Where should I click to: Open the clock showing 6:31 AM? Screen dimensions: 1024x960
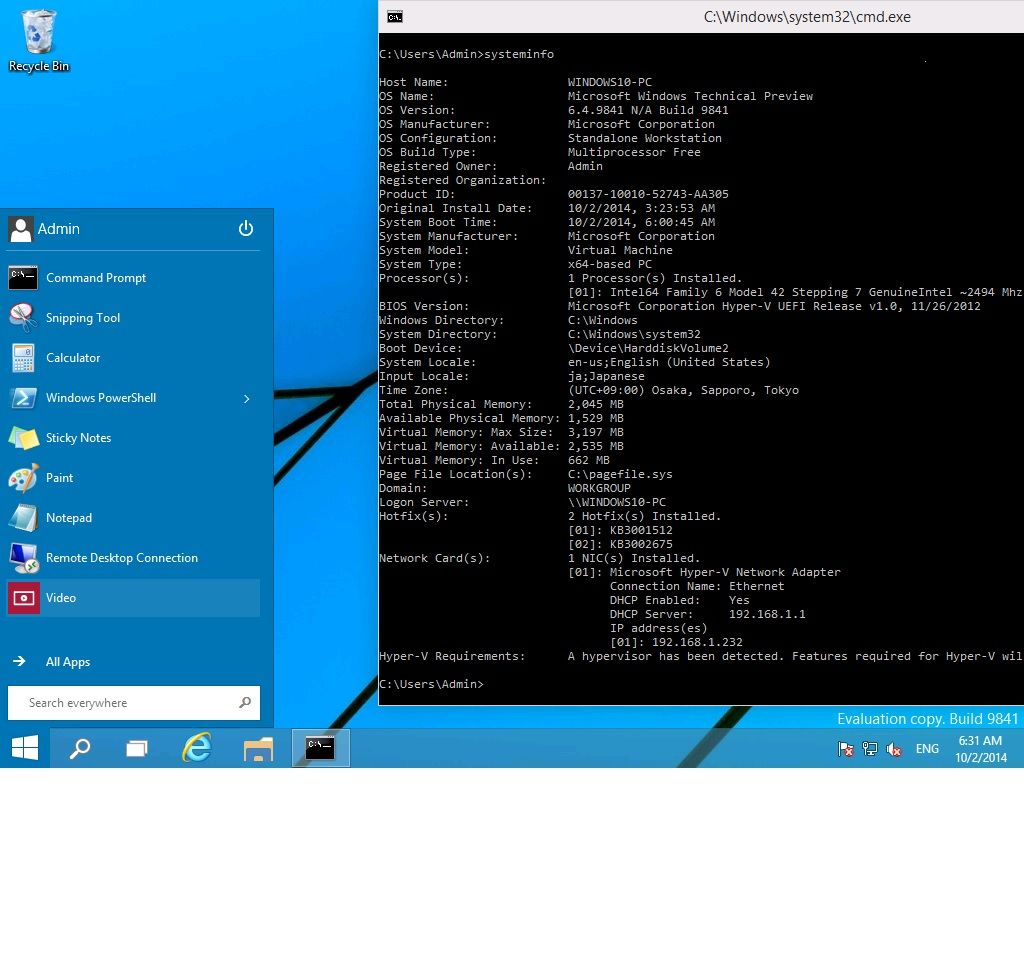tap(980, 748)
